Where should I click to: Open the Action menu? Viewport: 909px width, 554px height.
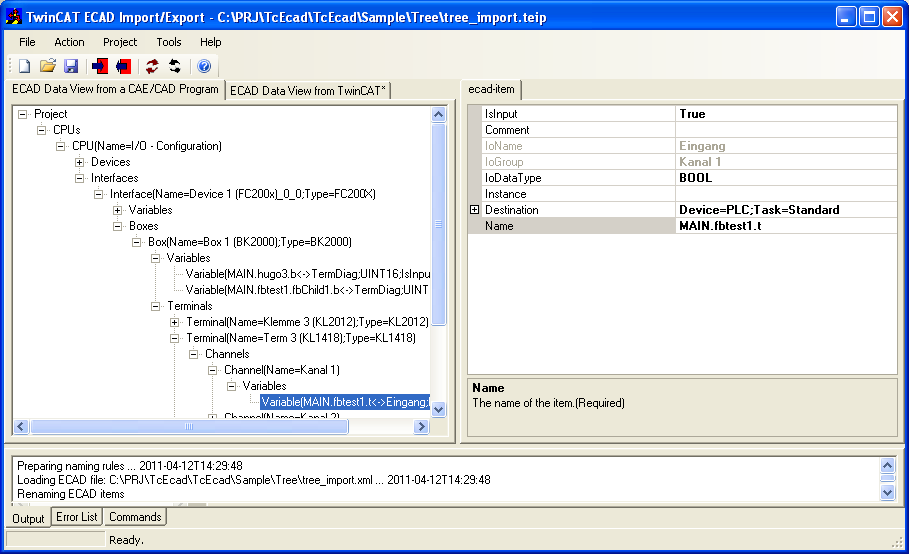tap(69, 42)
